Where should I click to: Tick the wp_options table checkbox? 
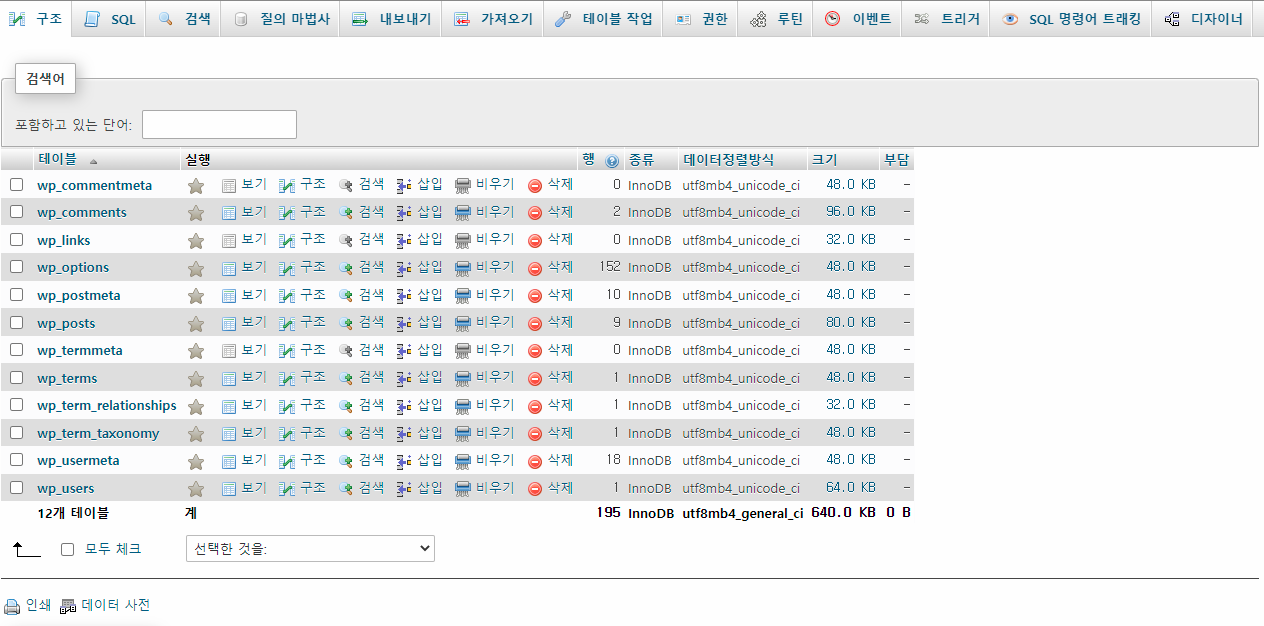(16, 267)
